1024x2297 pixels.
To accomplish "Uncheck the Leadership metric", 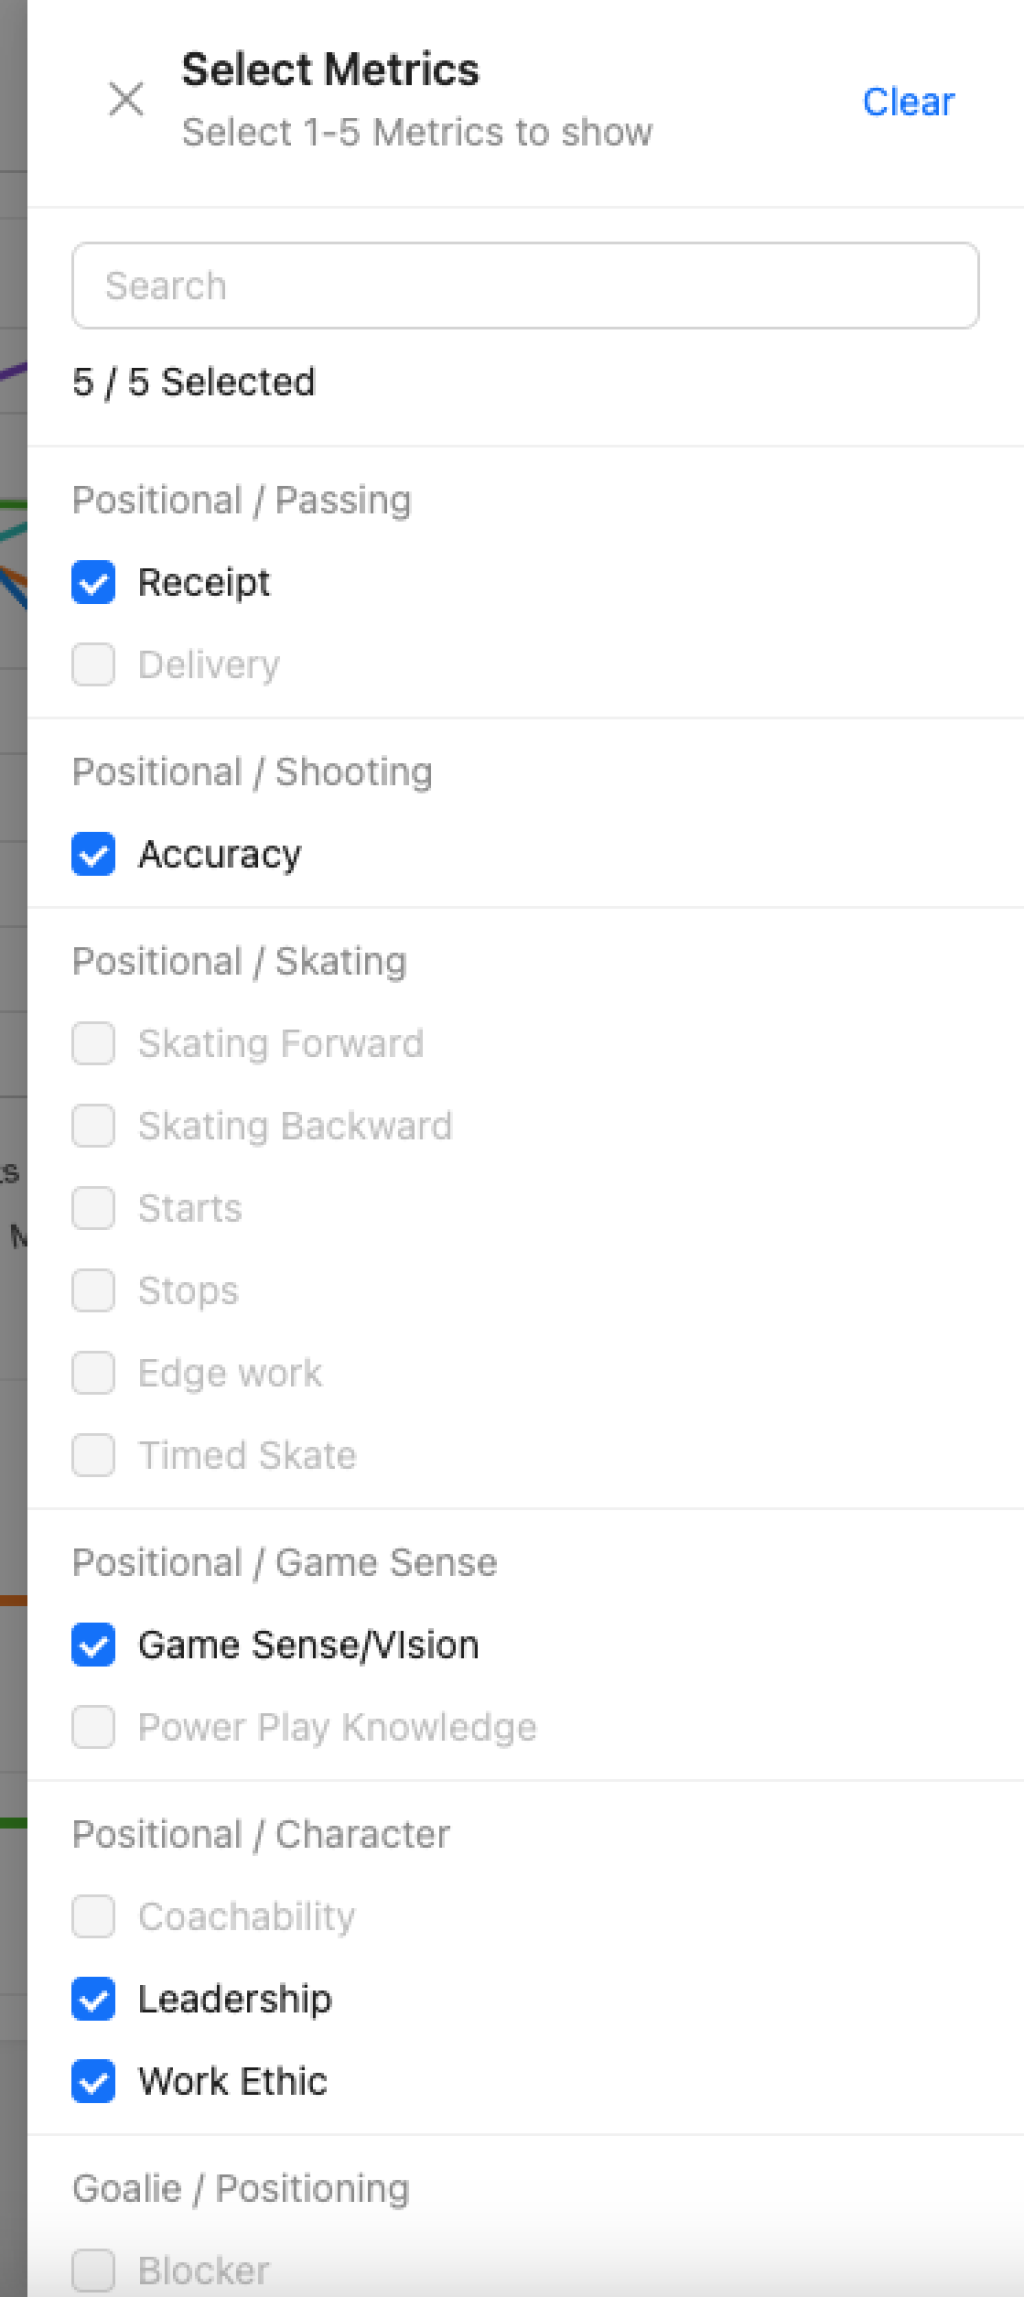I will coord(93,1999).
